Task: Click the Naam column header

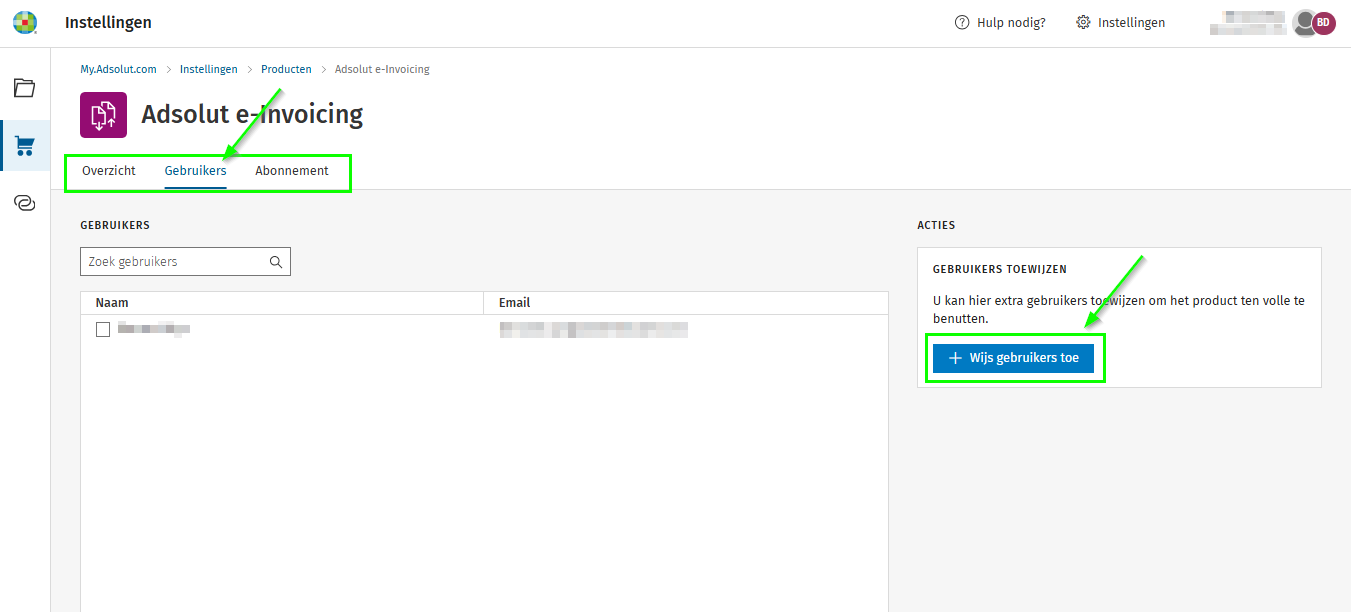Action: point(112,303)
